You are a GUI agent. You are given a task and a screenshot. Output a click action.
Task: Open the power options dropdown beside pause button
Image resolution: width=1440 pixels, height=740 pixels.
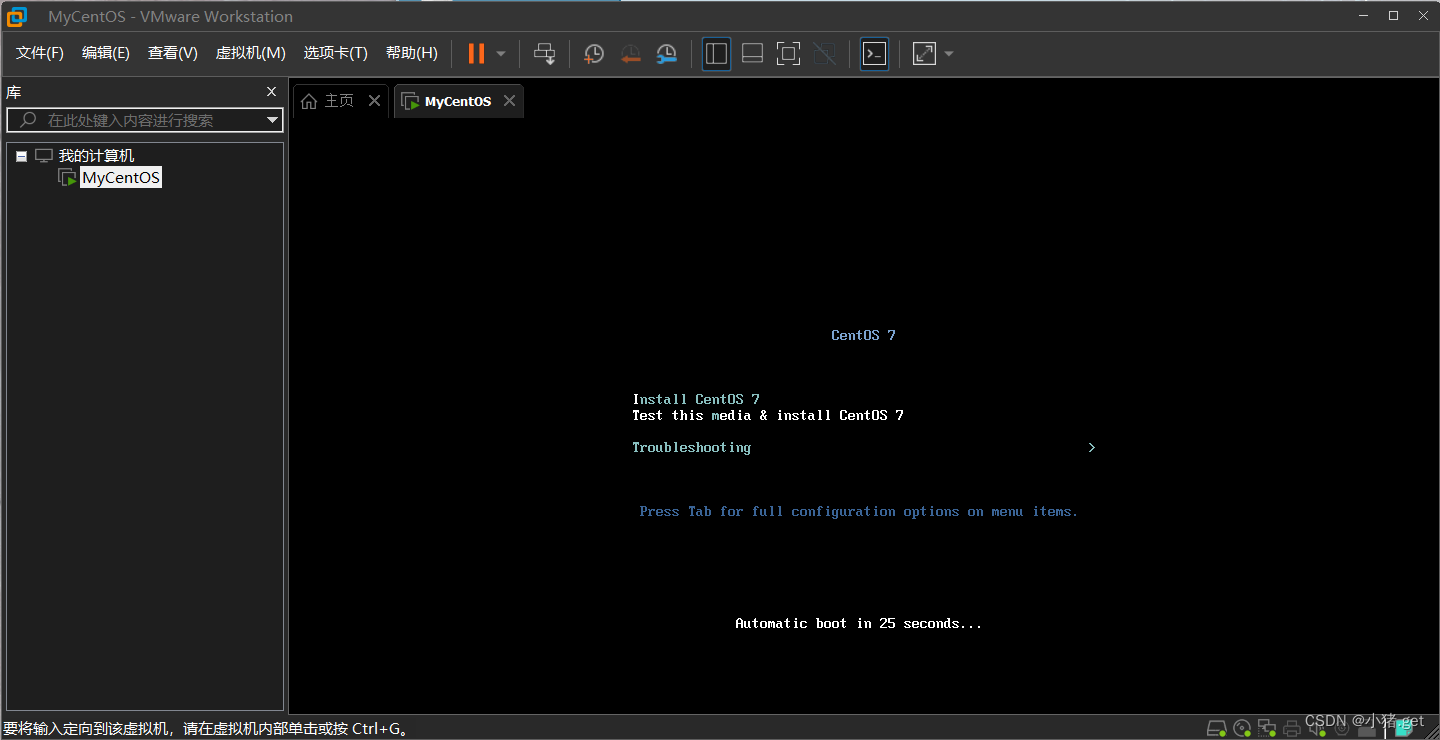tap(501, 54)
